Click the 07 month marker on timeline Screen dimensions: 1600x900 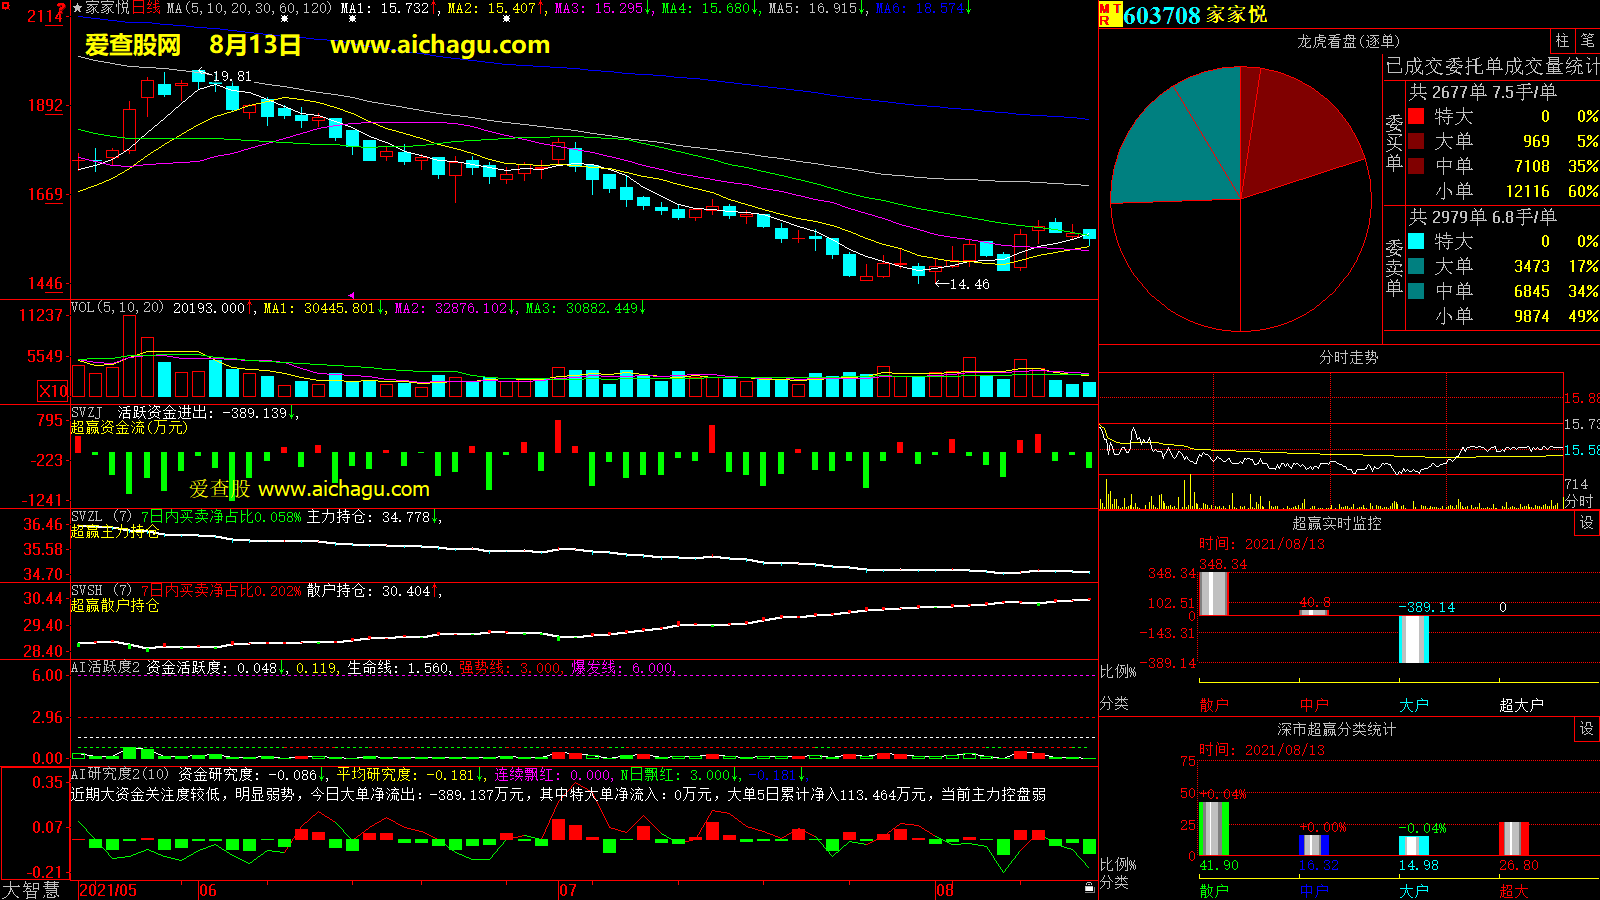point(567,890)
